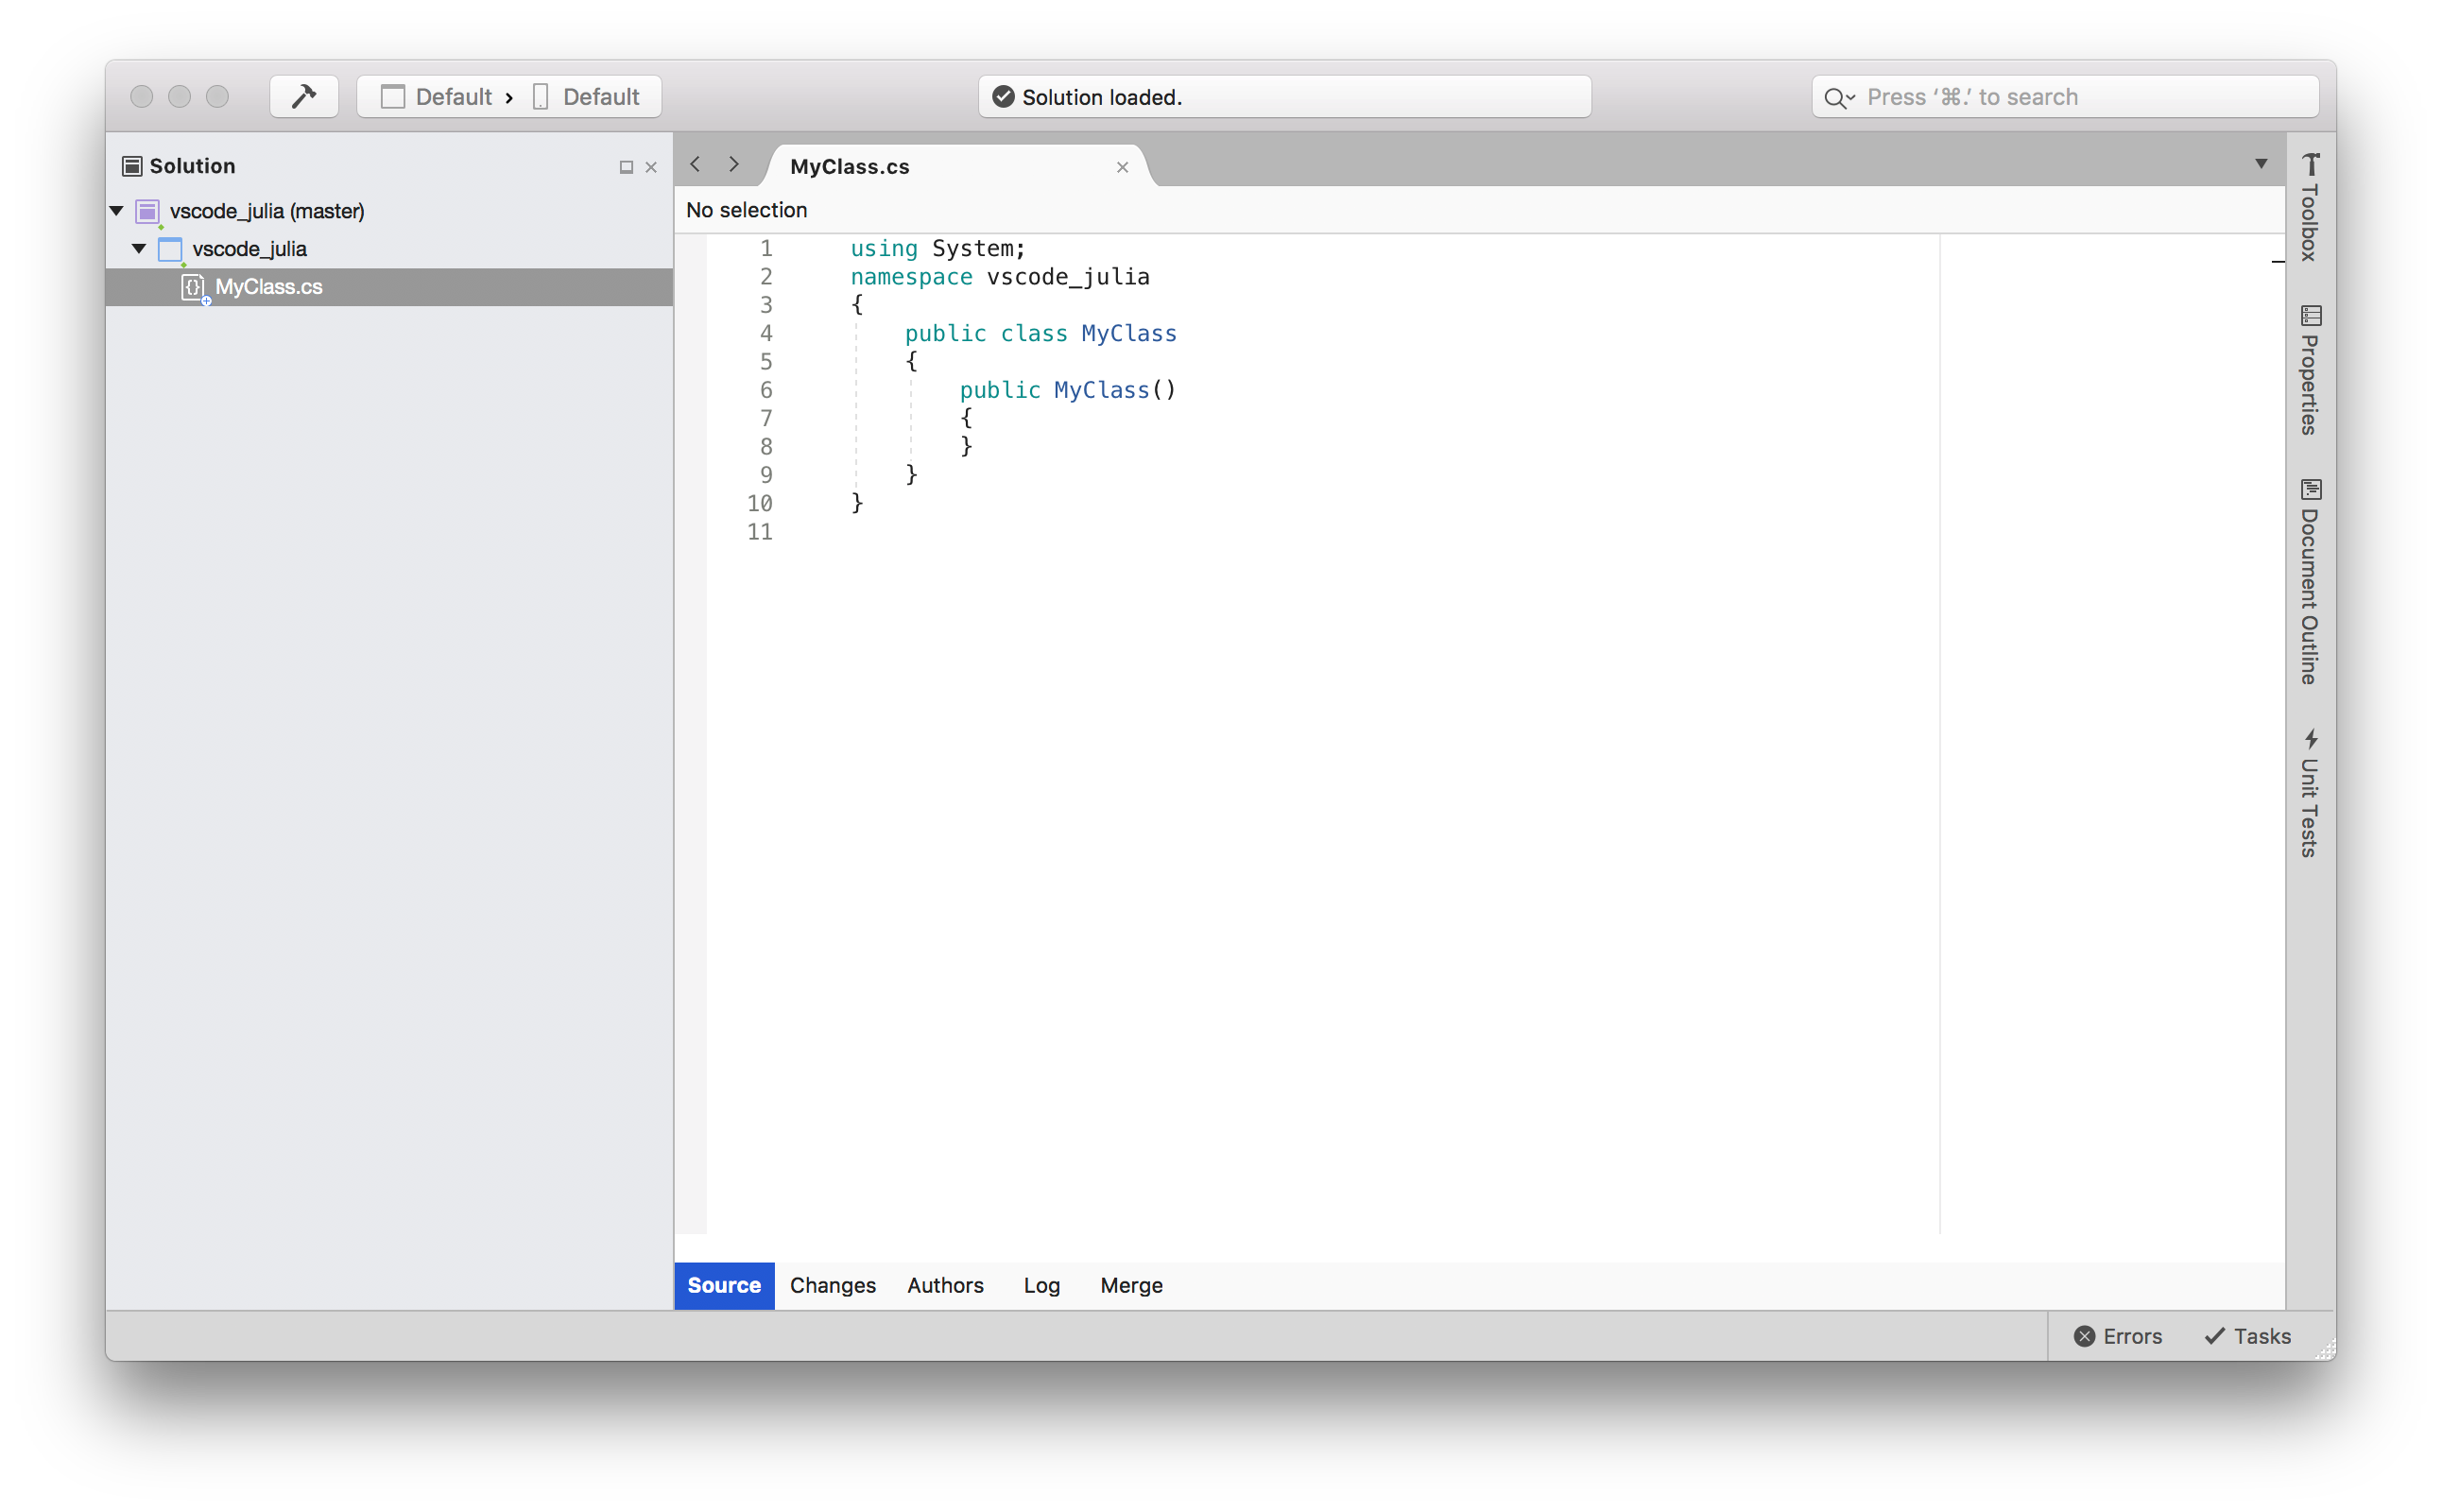Open the Properties panel
This screenshot has width=2442, height=1512.
coord(2311,370)
